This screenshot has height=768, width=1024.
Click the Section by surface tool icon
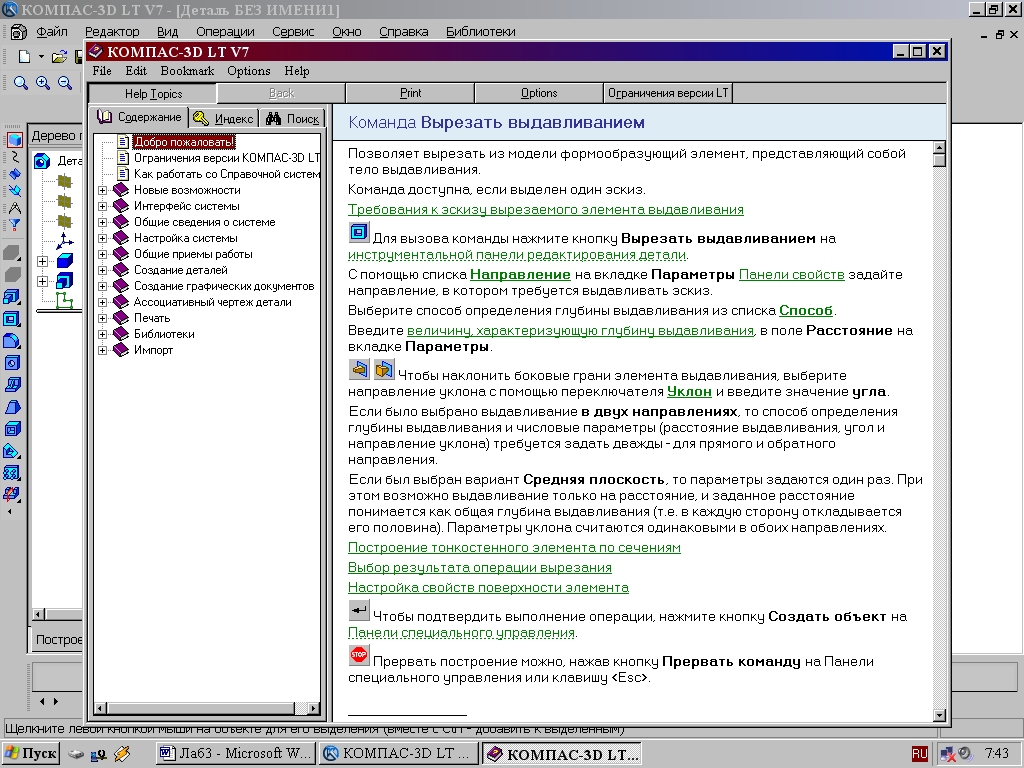pos(12,451)
